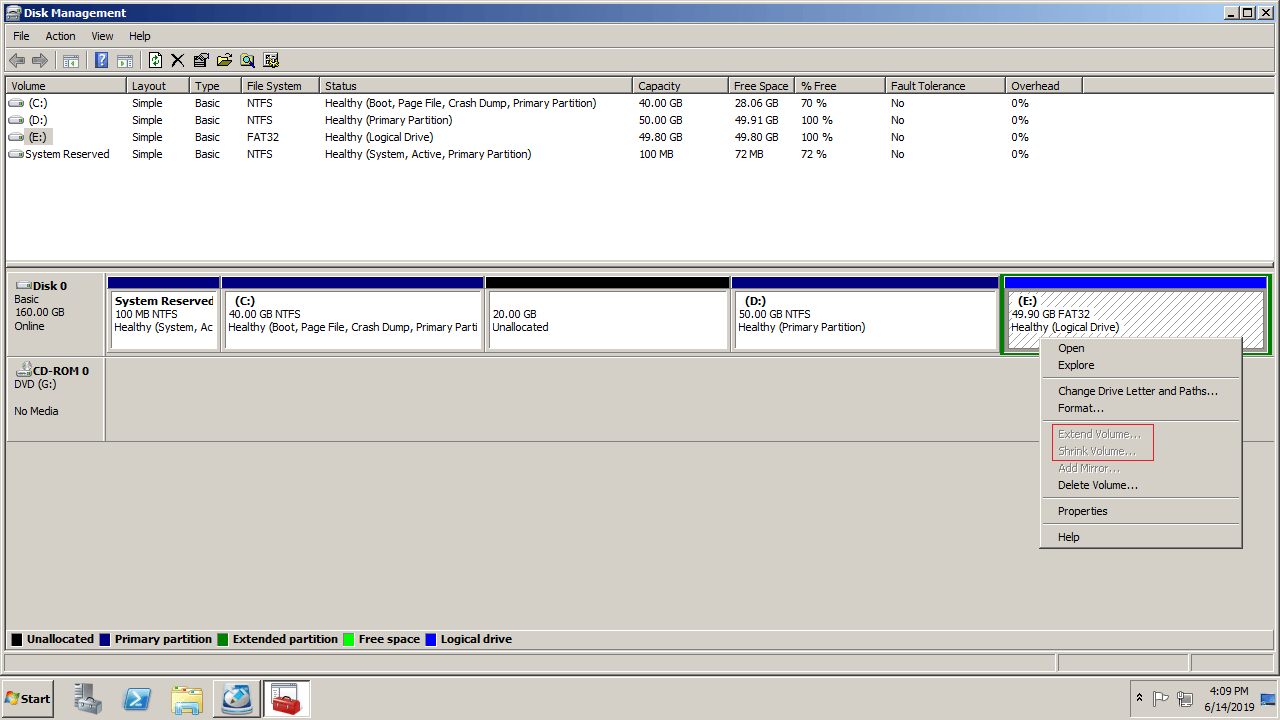Sort volumes by the Capacity column header

pyautogui.click(x=659, y=86)
